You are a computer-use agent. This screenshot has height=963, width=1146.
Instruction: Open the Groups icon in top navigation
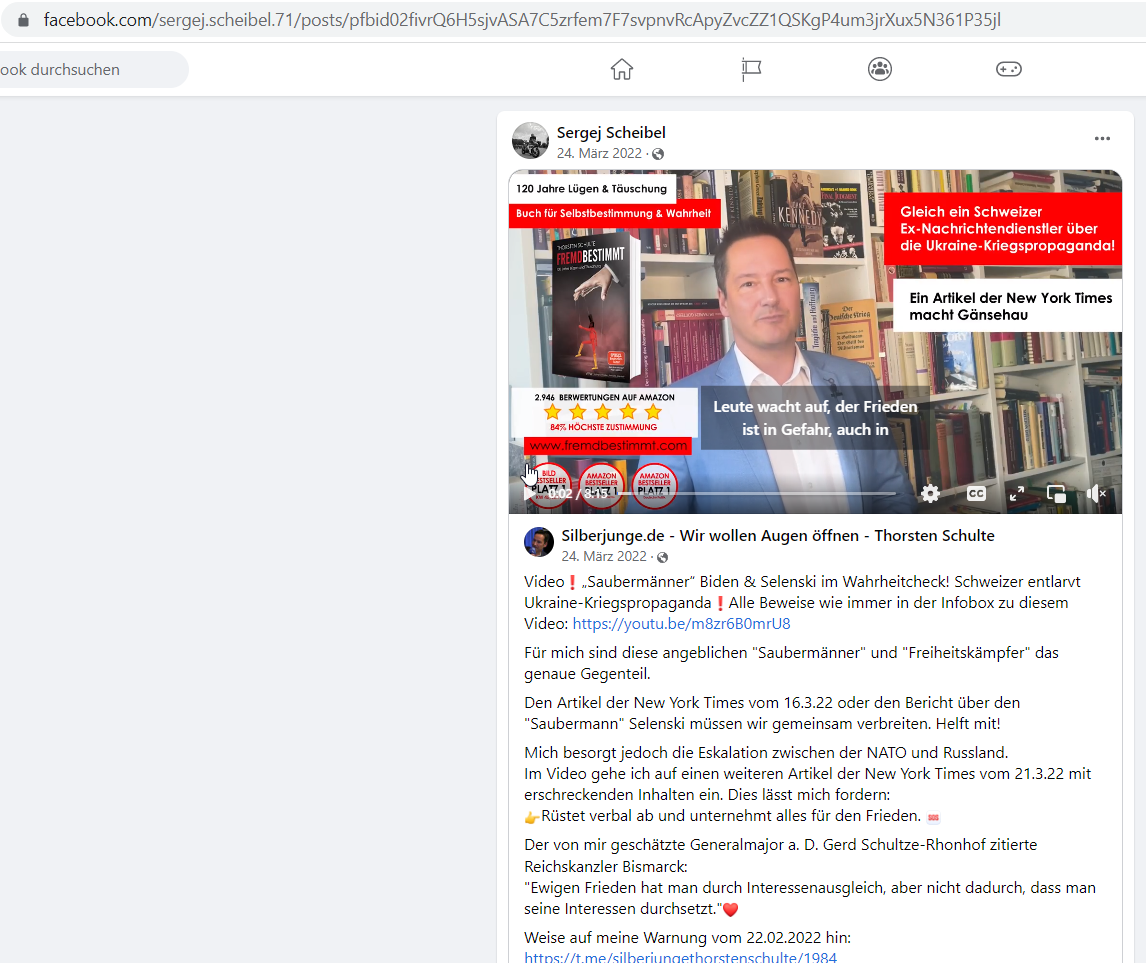point(880,69)
